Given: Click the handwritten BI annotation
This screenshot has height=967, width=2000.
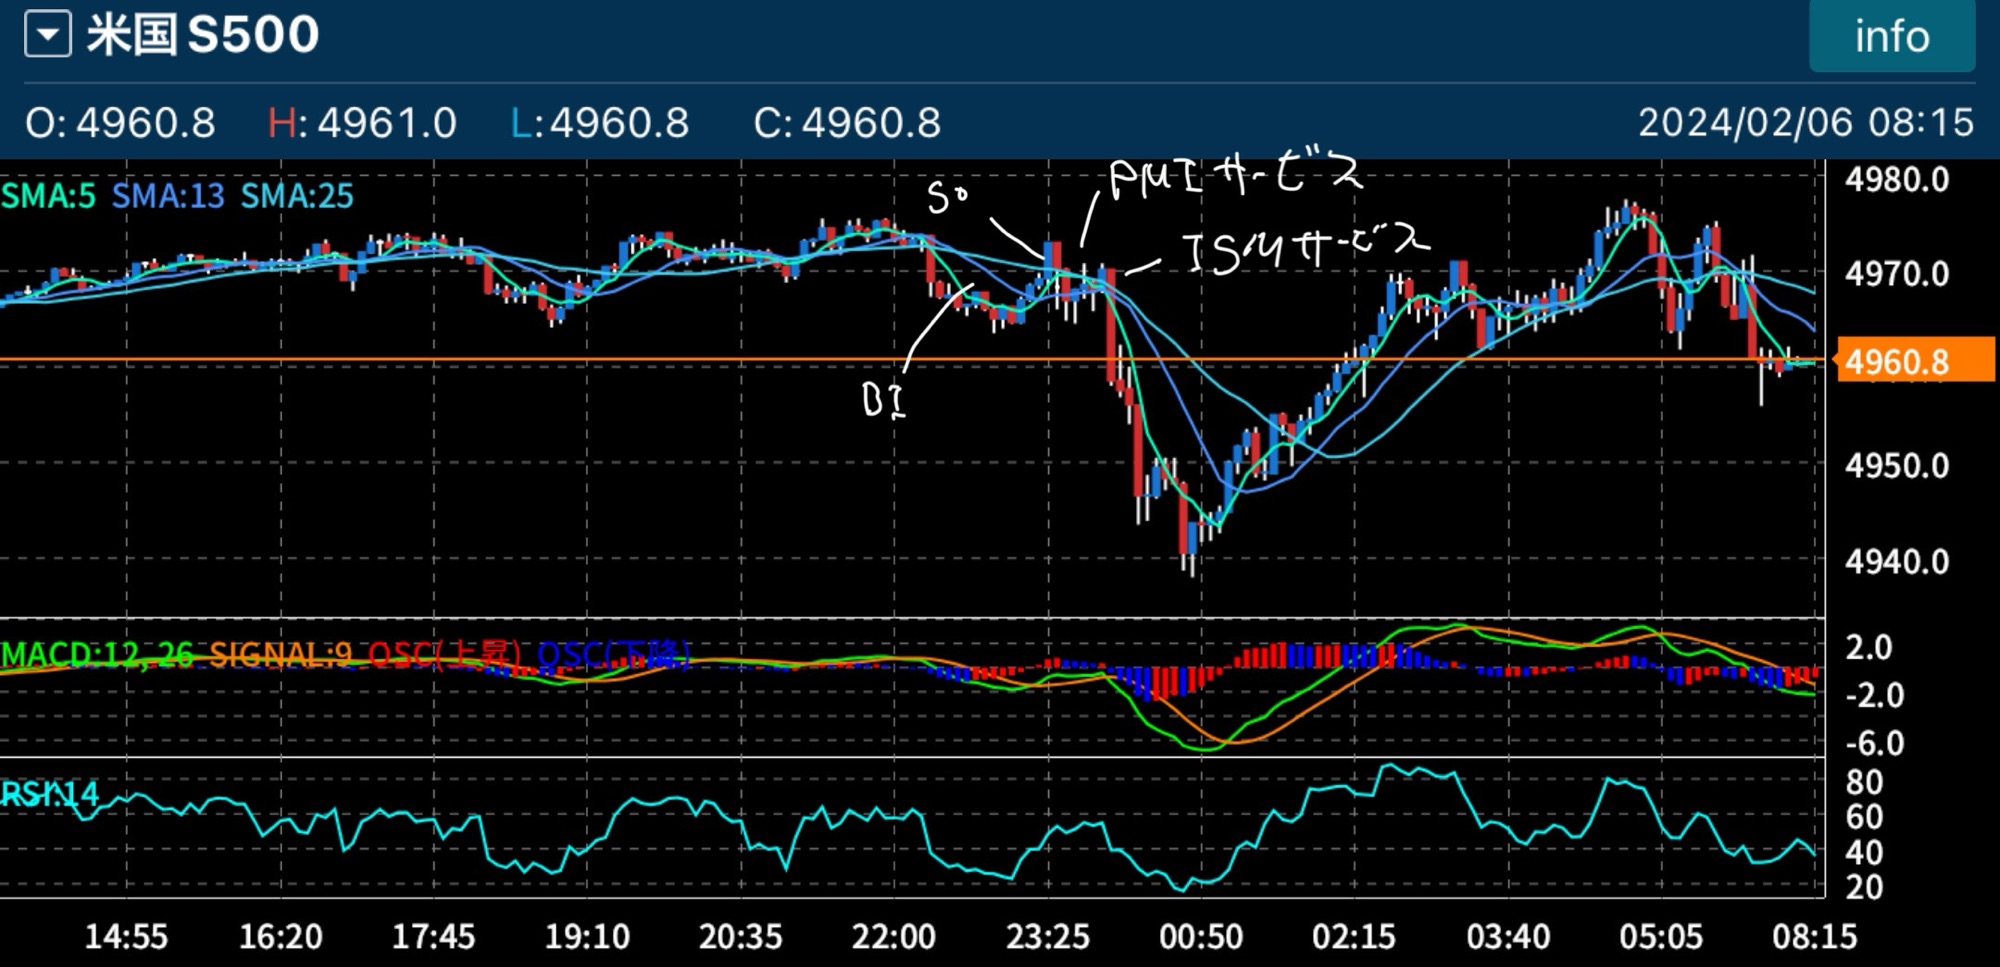Looking at the screenshot, I should coord(883,400).
